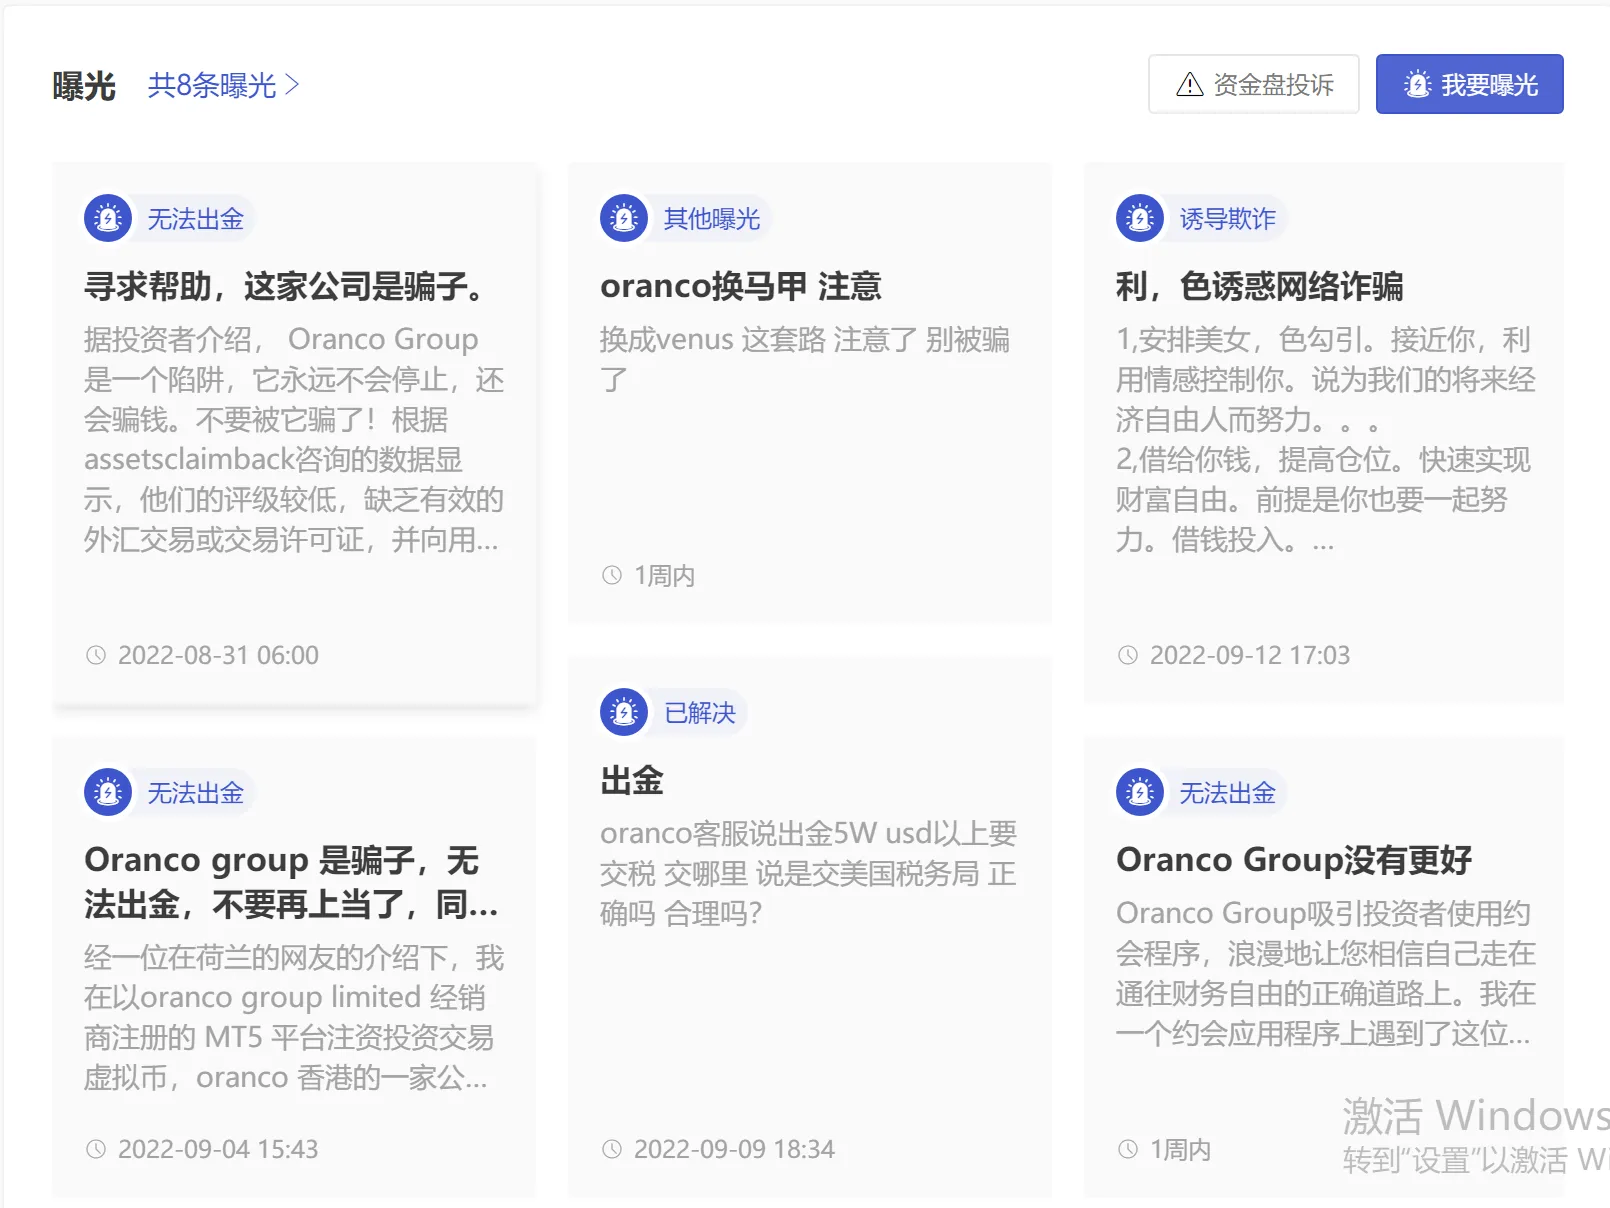Click the warning triangle icon in 资金盘投诉
The height and width of the screenshot is (1208, 1610).
(1190, 85)
